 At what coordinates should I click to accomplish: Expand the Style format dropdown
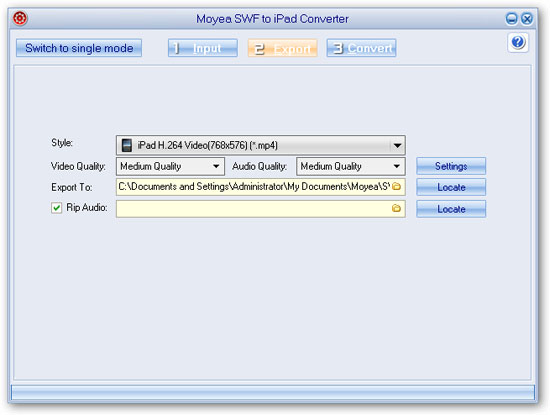[397, 145]
